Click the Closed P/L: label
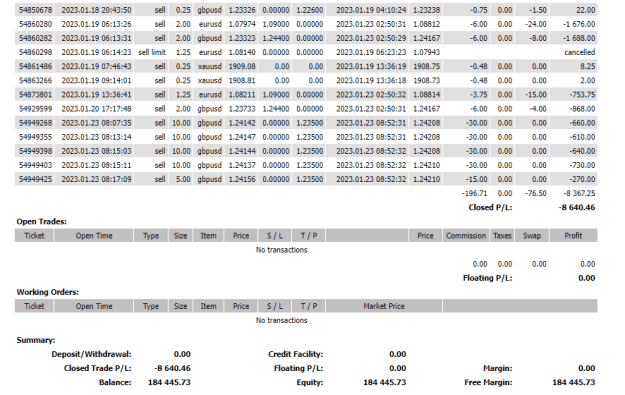The width and height of the screenshot is (625, 395). tap(490, 207)
